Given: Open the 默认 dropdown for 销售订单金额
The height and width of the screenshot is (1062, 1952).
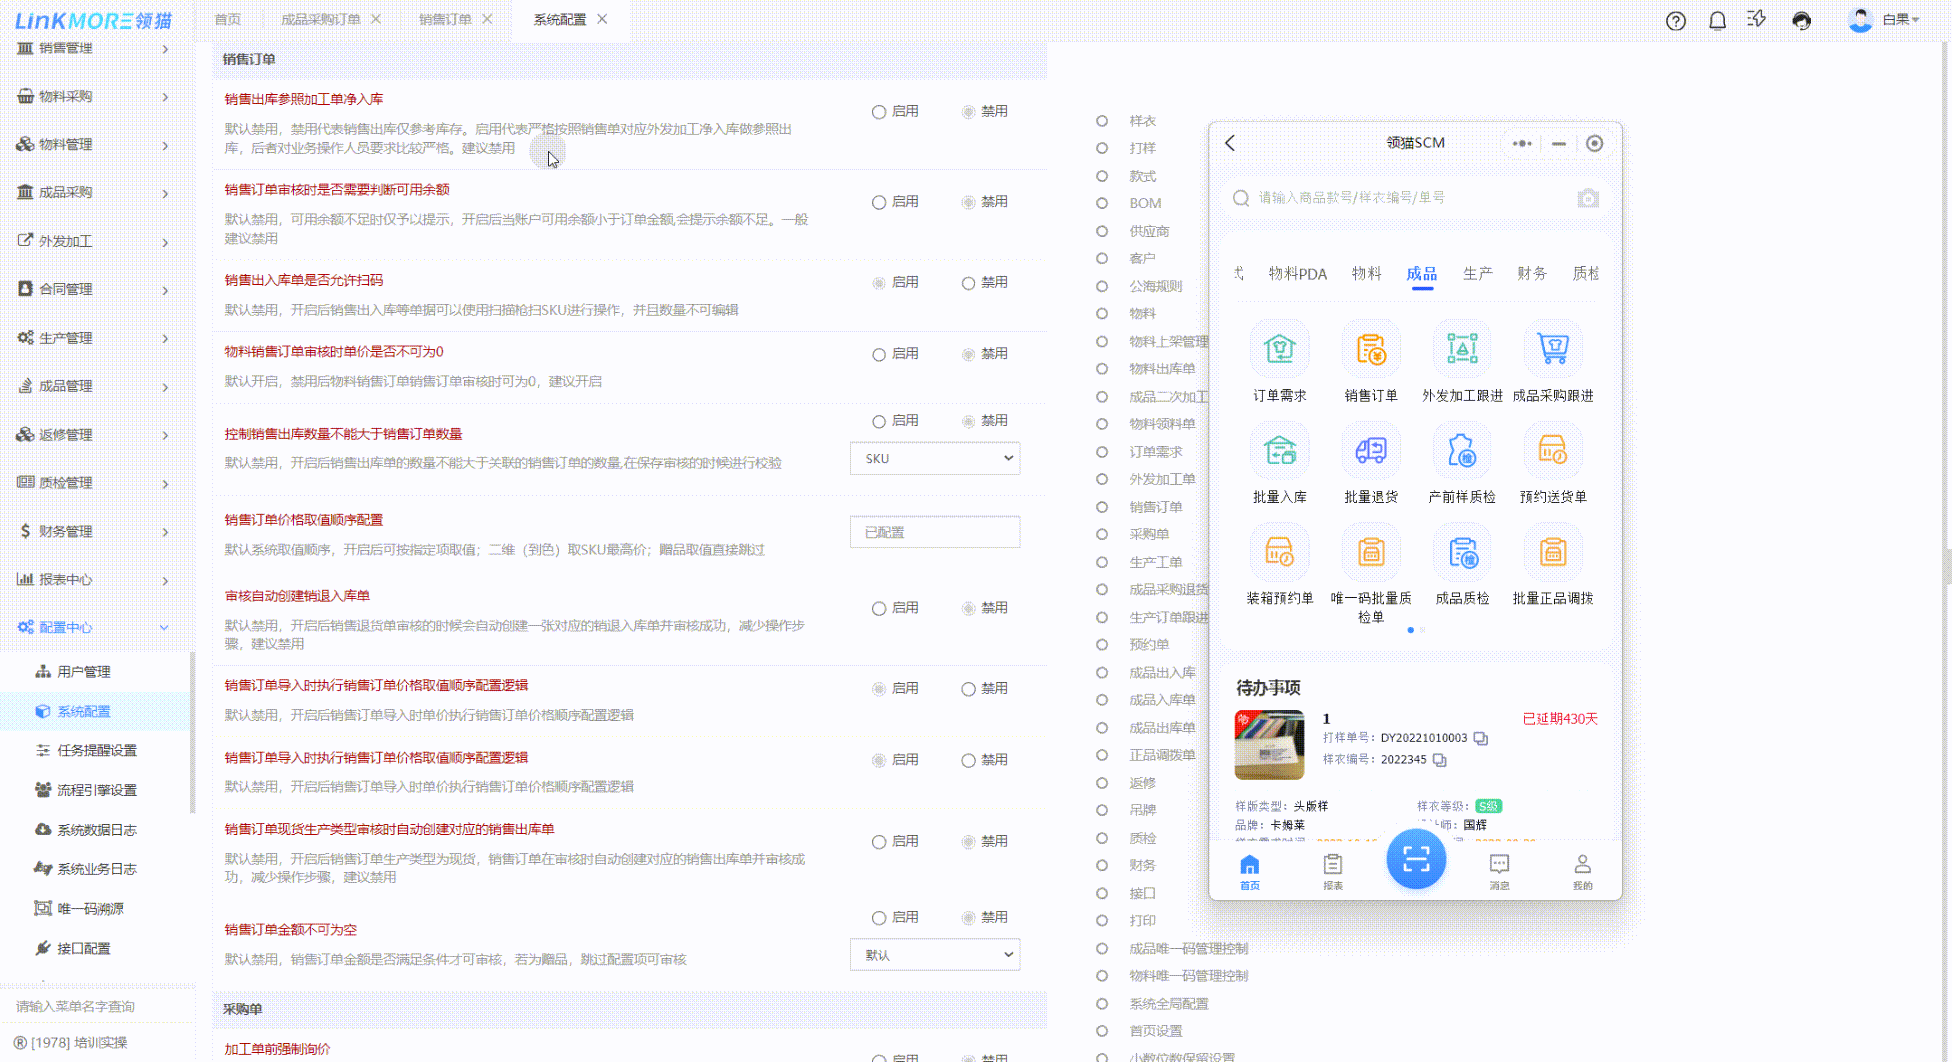Looking at the screenshot, I should click(935, 955).
